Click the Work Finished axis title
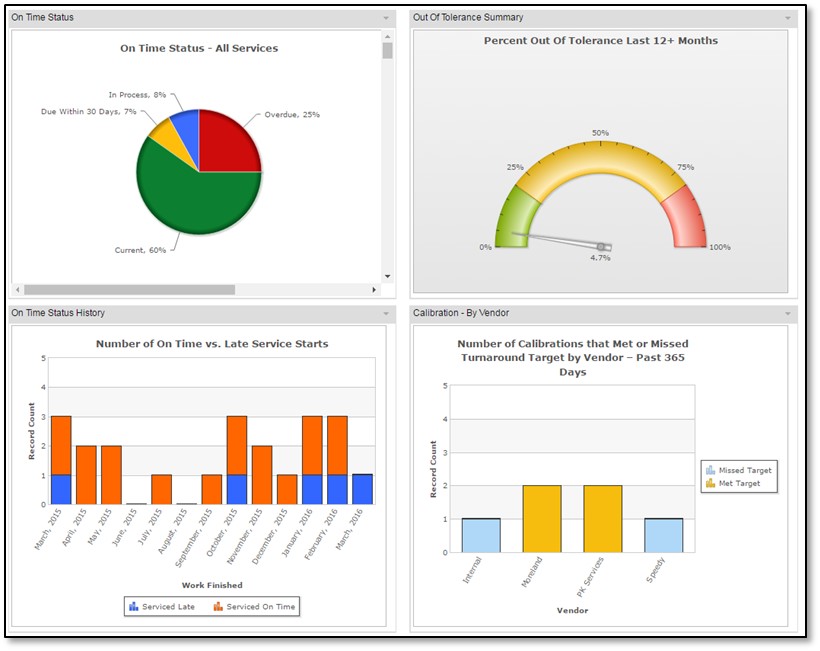Image resolution: width=820 pixels, height=651 pixels. [x=212, y=585]
